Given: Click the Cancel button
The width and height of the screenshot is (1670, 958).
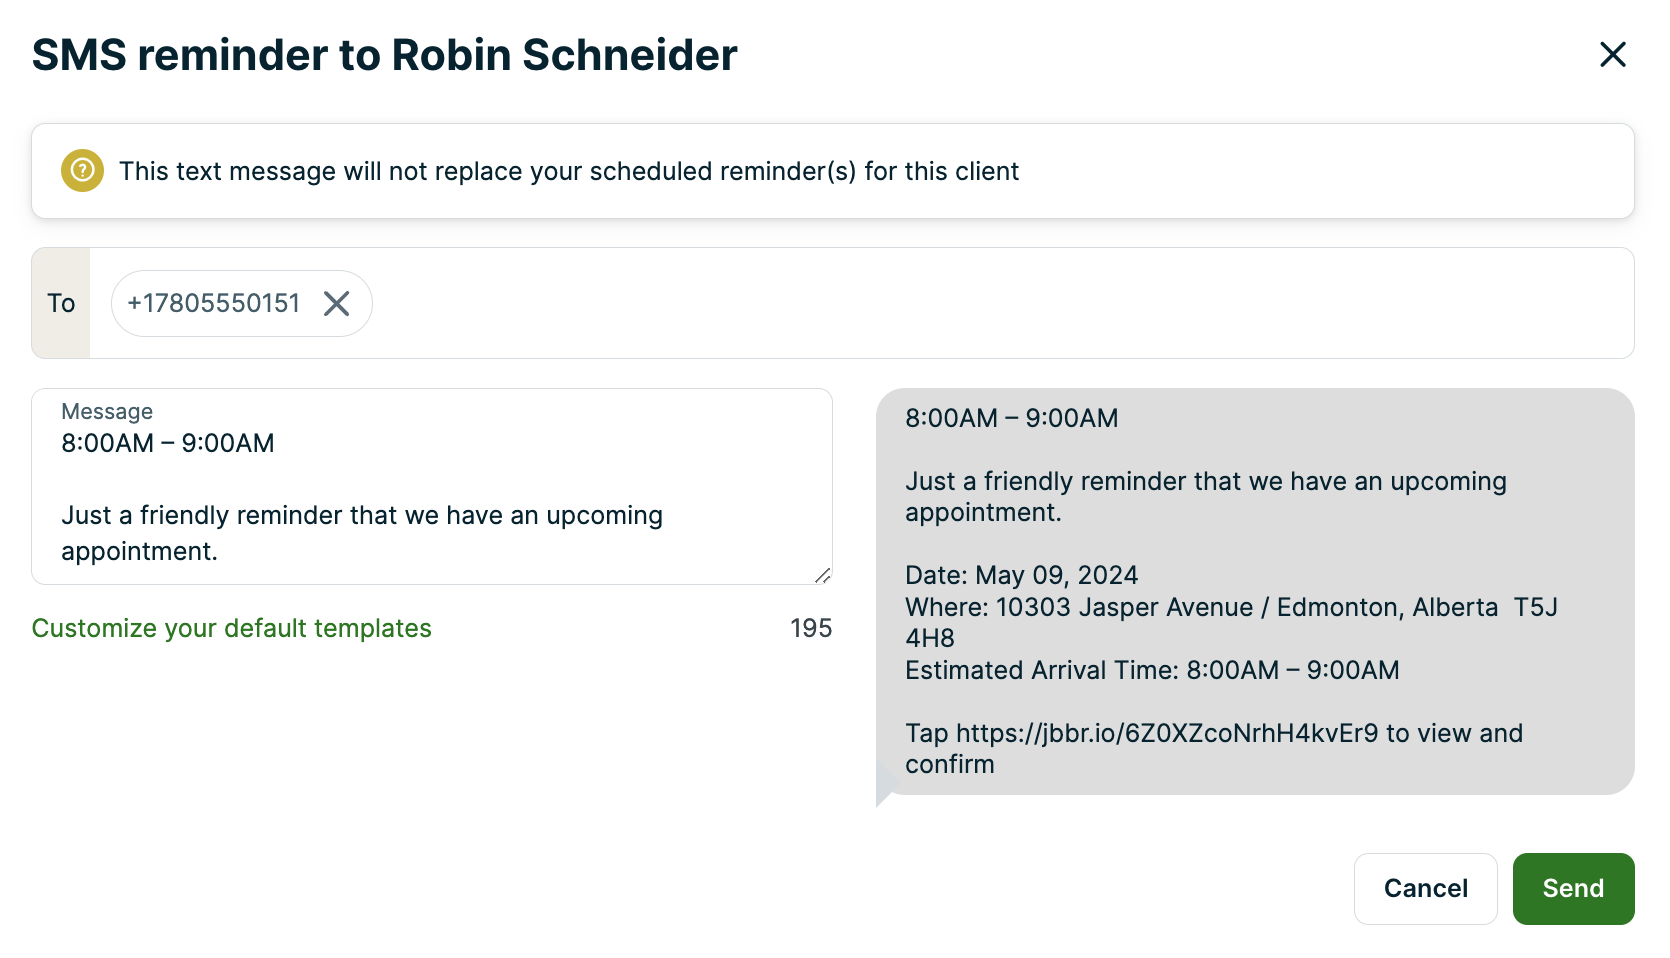Looking at the screenshot, I should click(x=1425, y=888).
